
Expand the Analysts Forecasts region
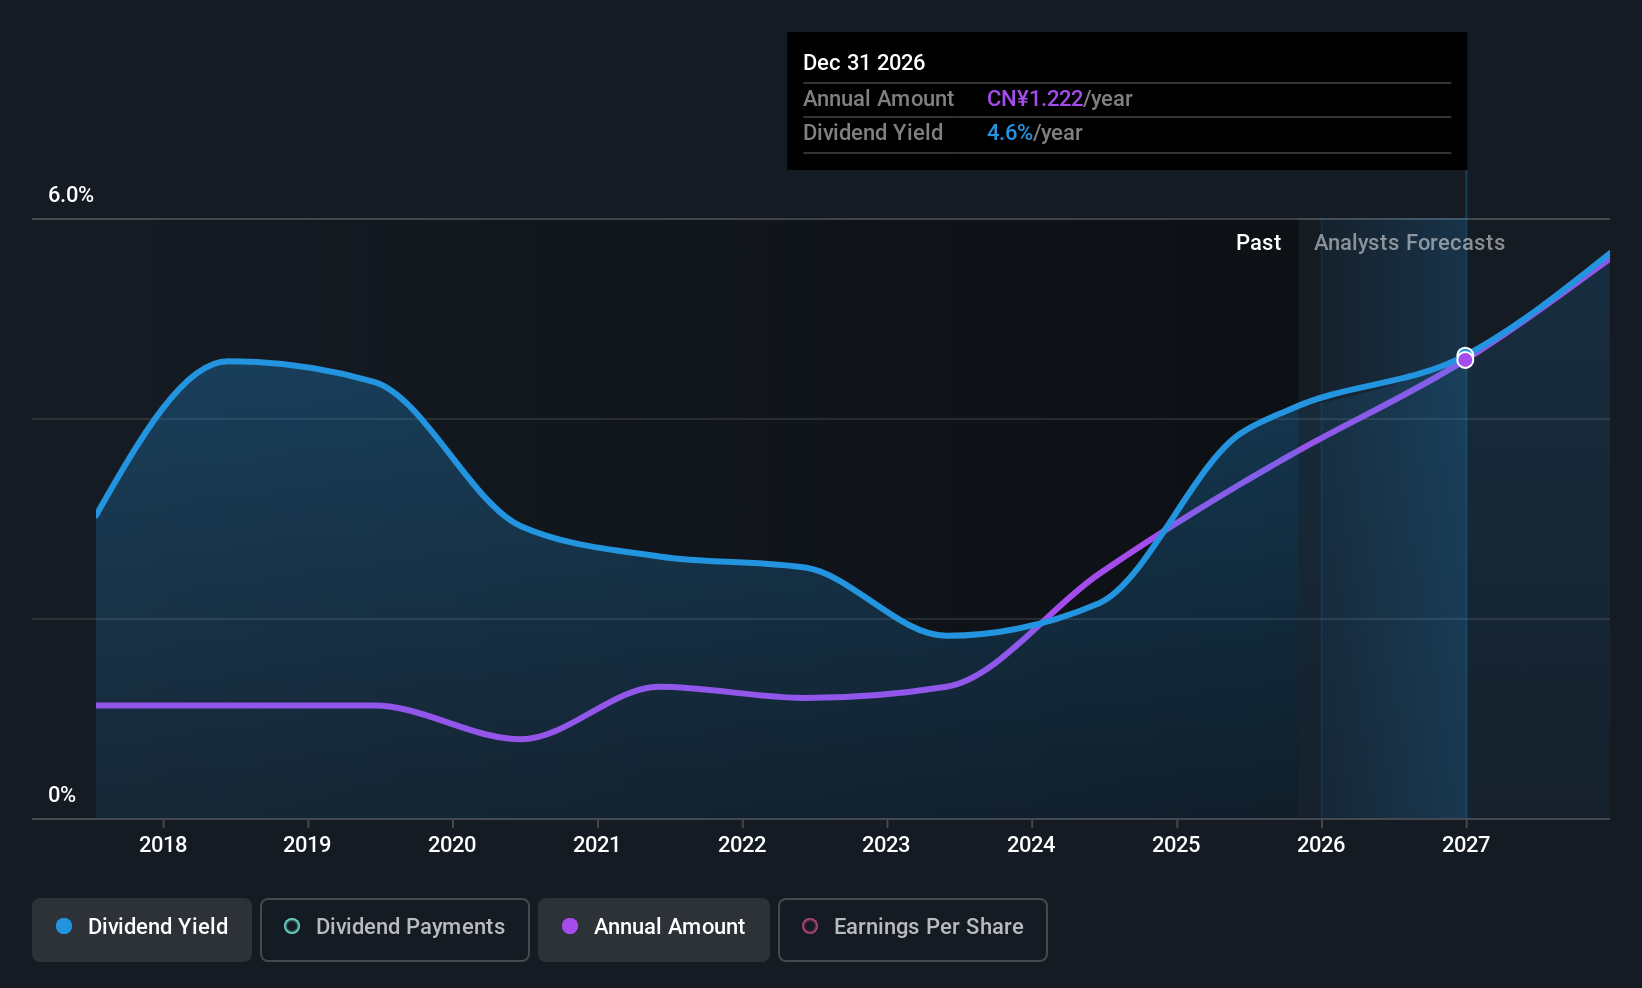1409,242
